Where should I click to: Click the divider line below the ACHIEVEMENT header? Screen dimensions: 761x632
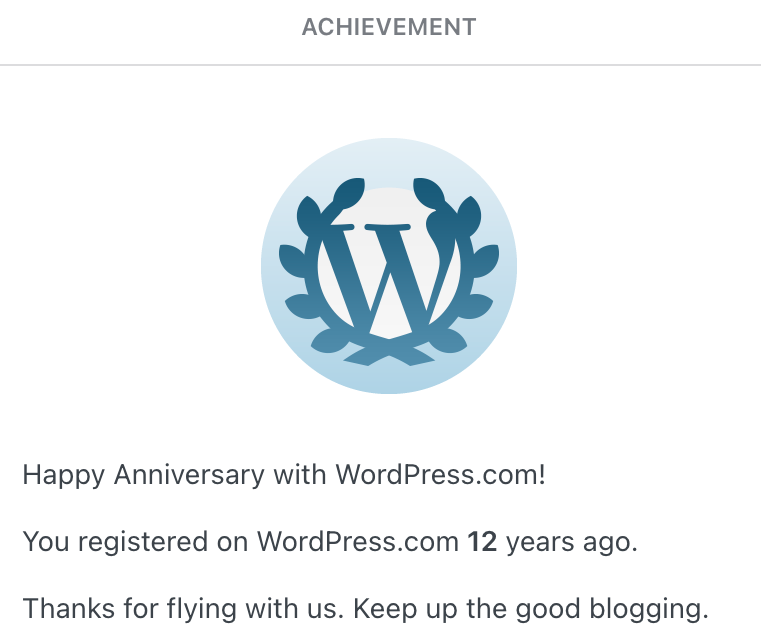pos(380,65)
